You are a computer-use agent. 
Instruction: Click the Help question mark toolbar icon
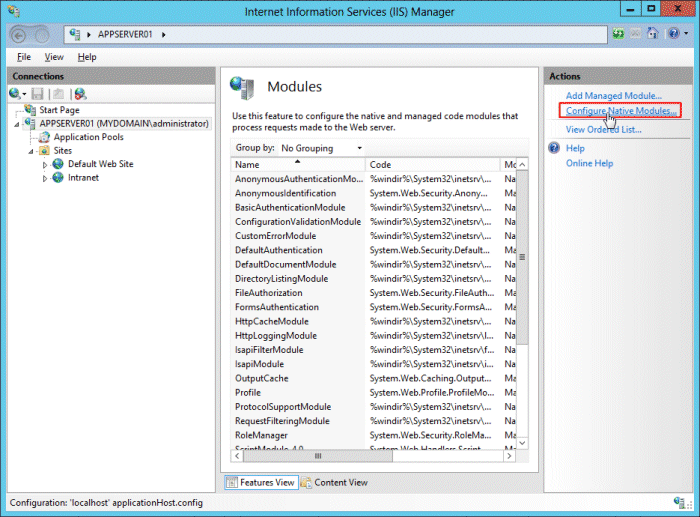pyautogui.click(x=674, y=33)
